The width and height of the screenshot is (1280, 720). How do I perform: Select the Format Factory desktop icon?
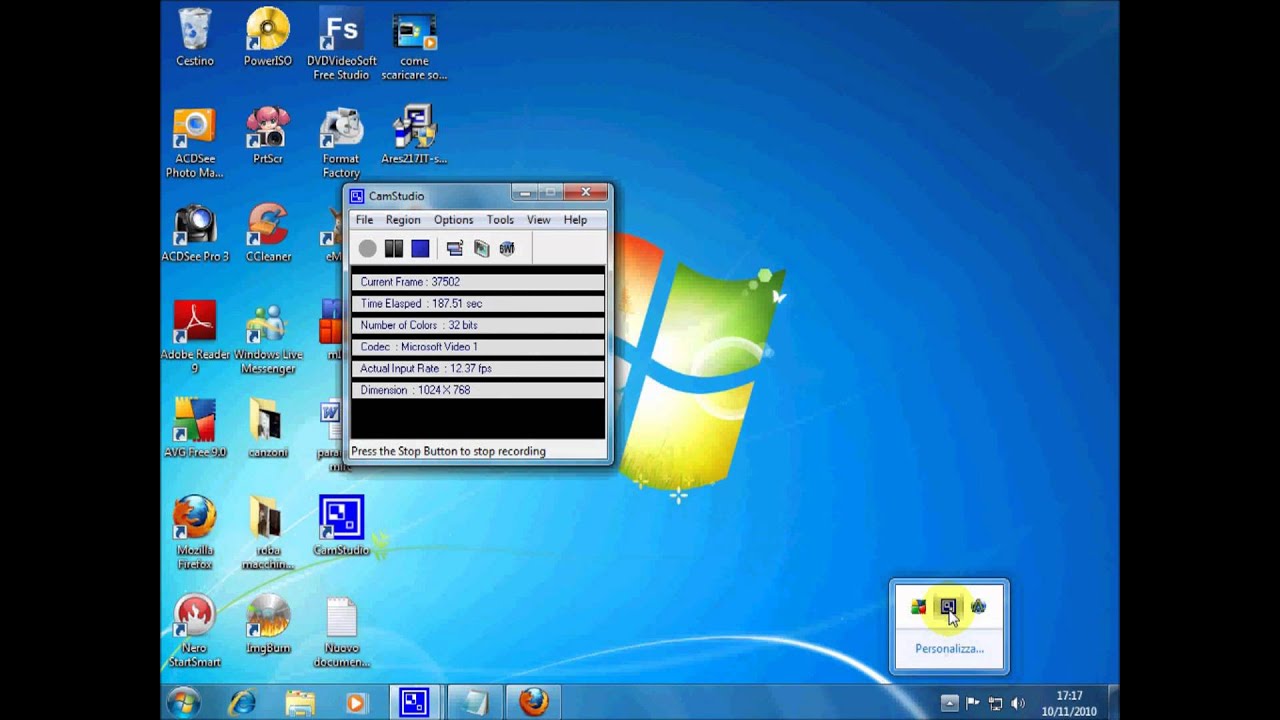341,143
